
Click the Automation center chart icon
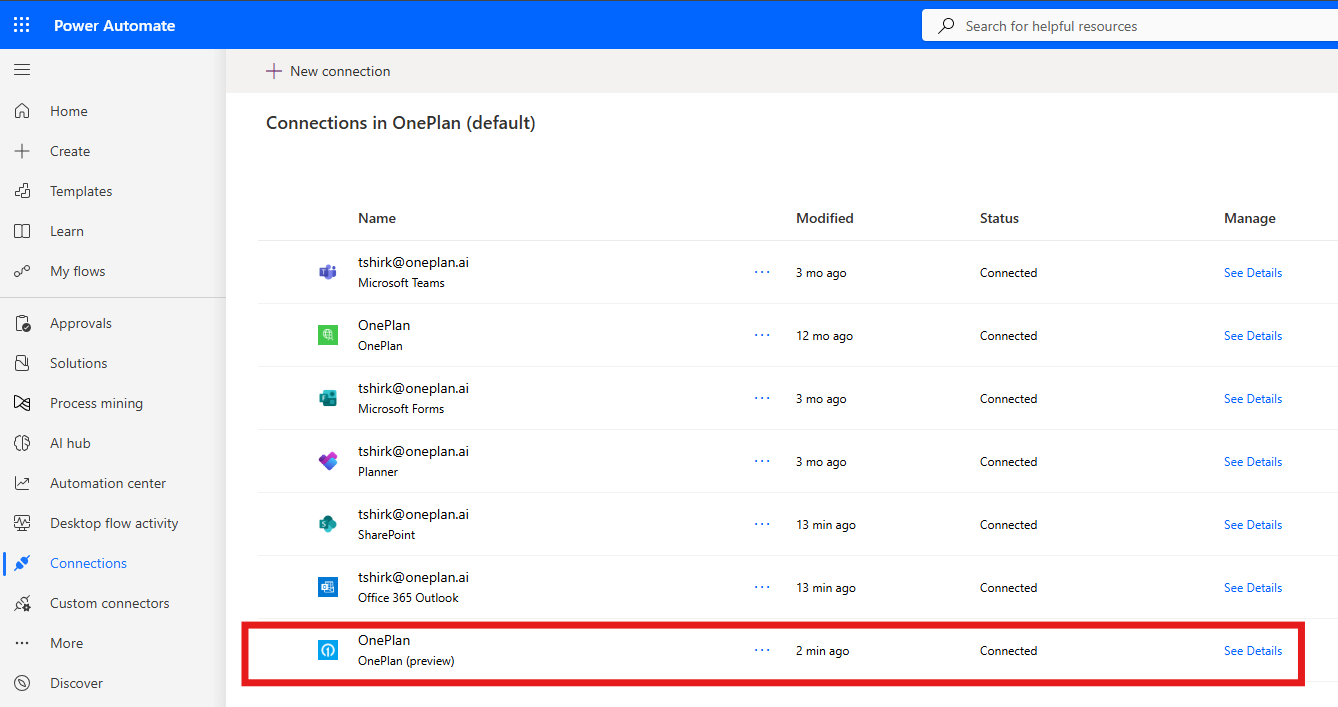click(x=22, y=483)
